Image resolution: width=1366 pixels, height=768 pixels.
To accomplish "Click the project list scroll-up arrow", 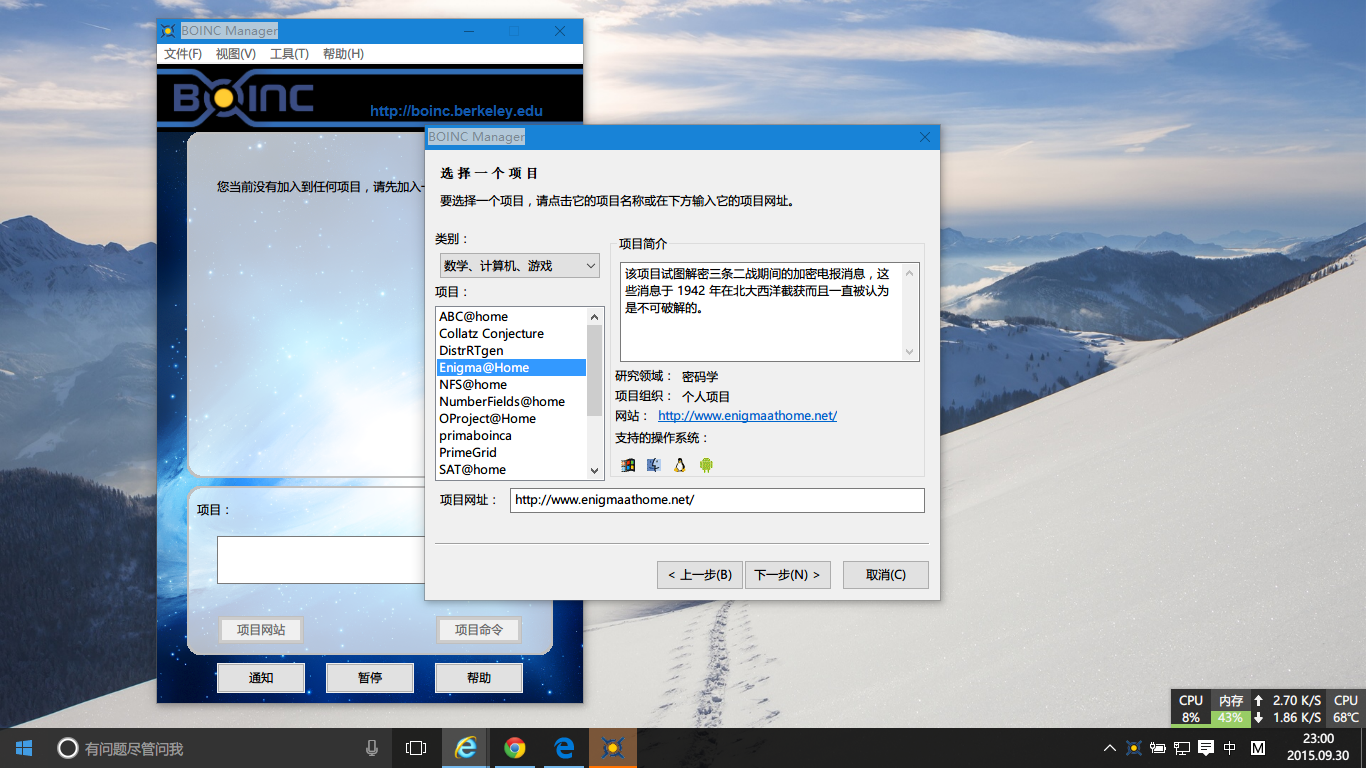I will 595,317.
